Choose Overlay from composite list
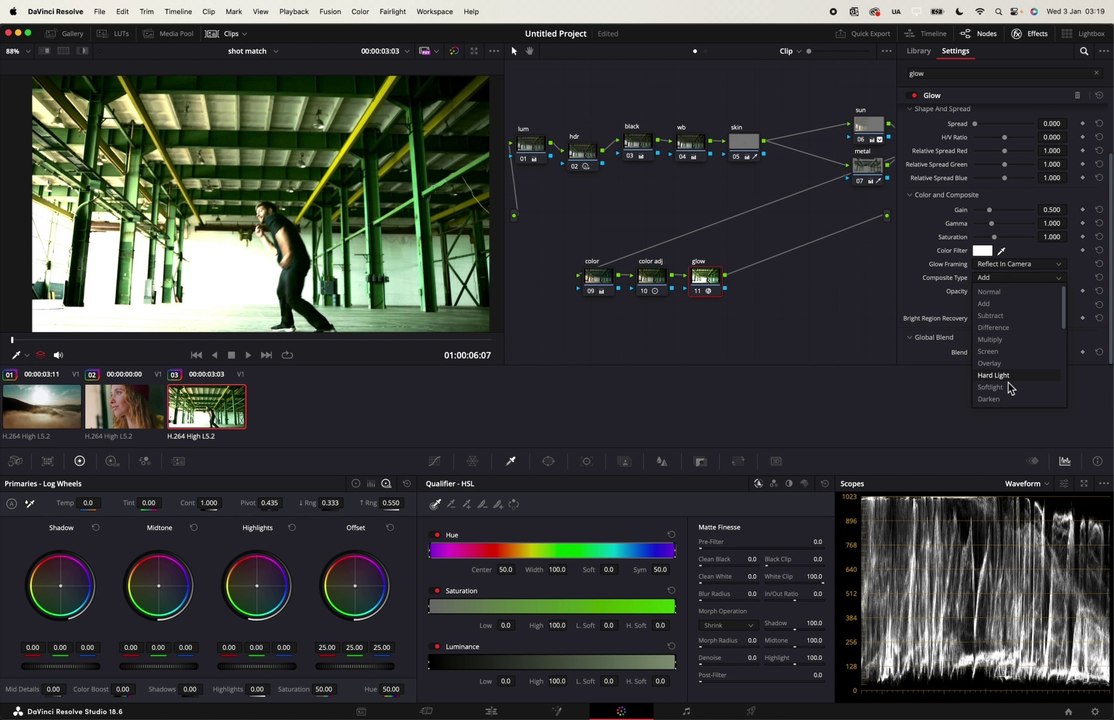 point(989,363)
